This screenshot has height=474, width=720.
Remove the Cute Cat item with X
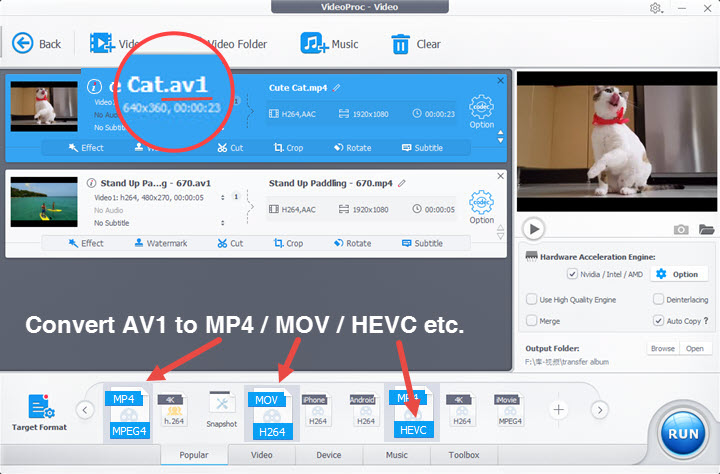[x=501, y=81]
